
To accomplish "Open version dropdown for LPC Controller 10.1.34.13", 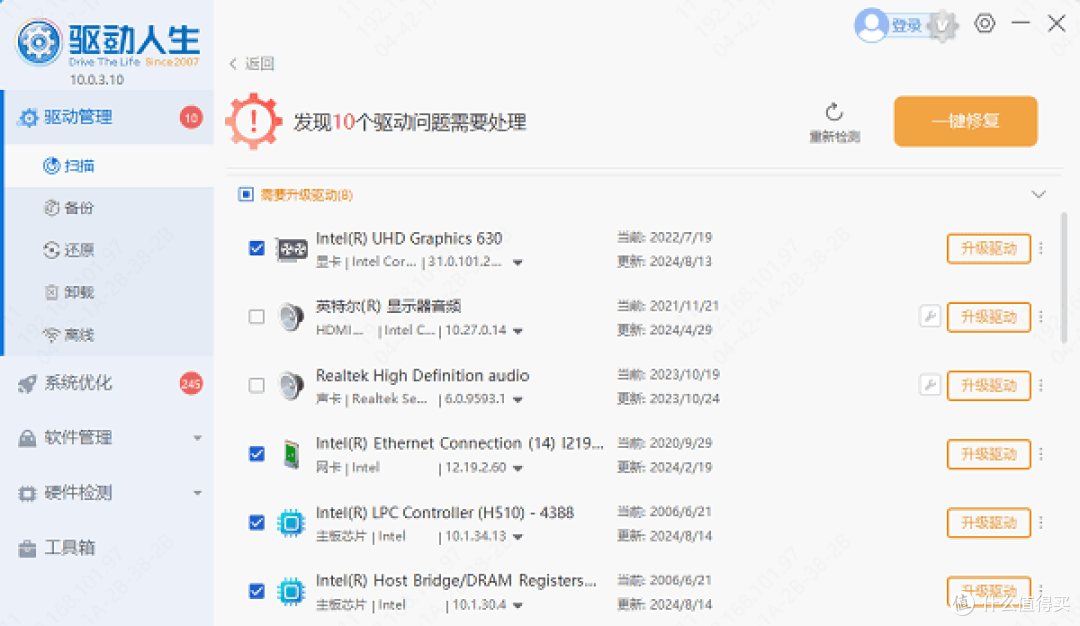I will coord(518,537).
